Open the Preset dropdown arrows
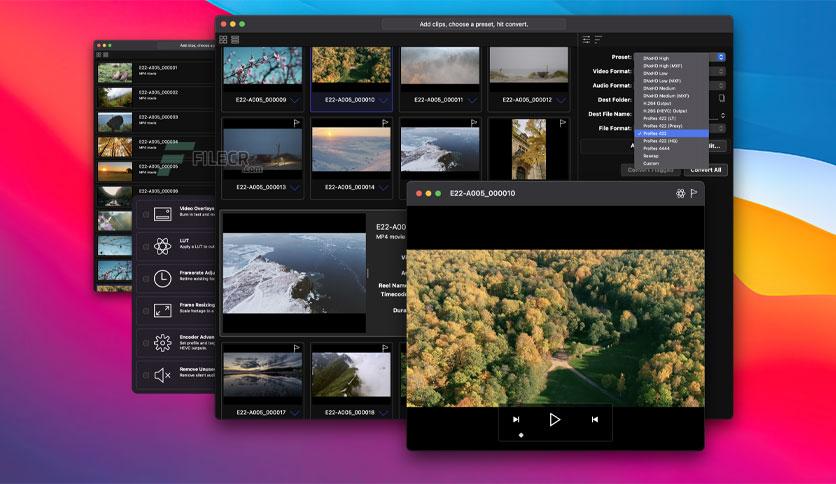 coord(721,57)
